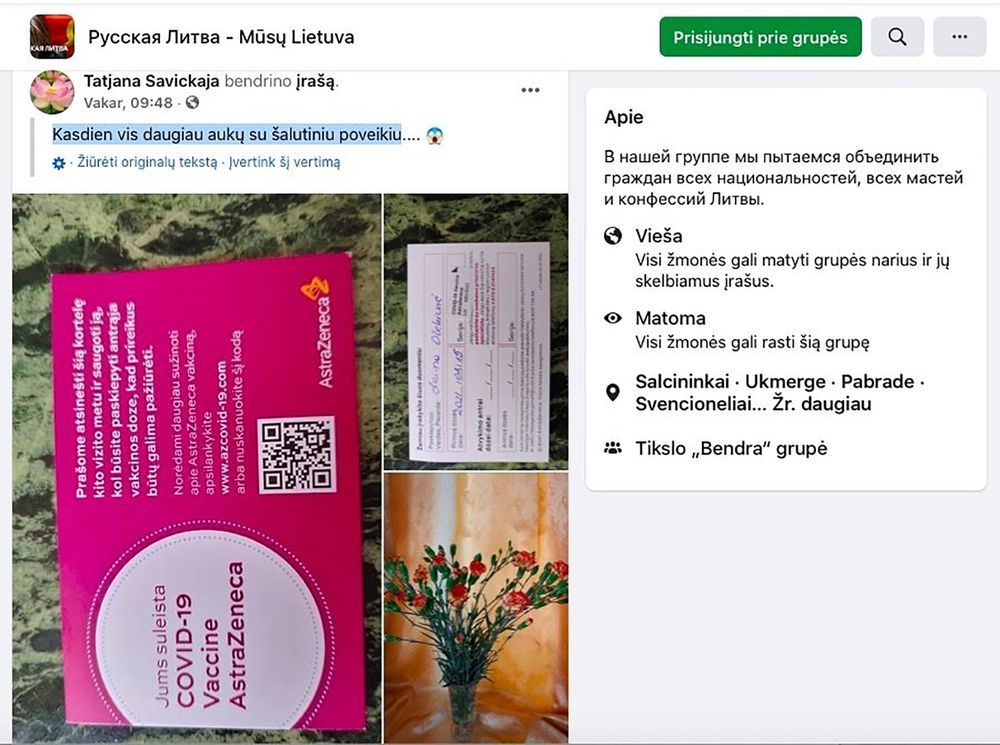Click the globe icon next to Vieša
The height and width of the screenshot is (745, 1000).
(613, 236)
